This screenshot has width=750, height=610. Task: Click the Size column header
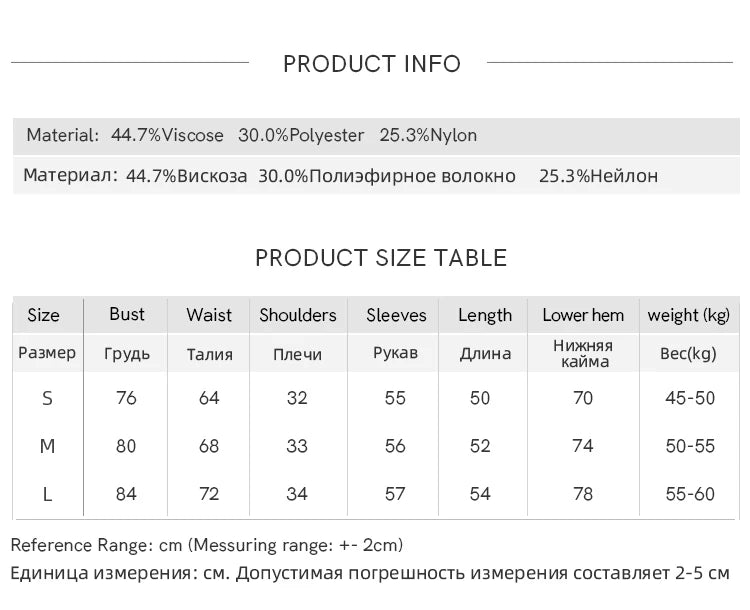click(x=44, y=315)
